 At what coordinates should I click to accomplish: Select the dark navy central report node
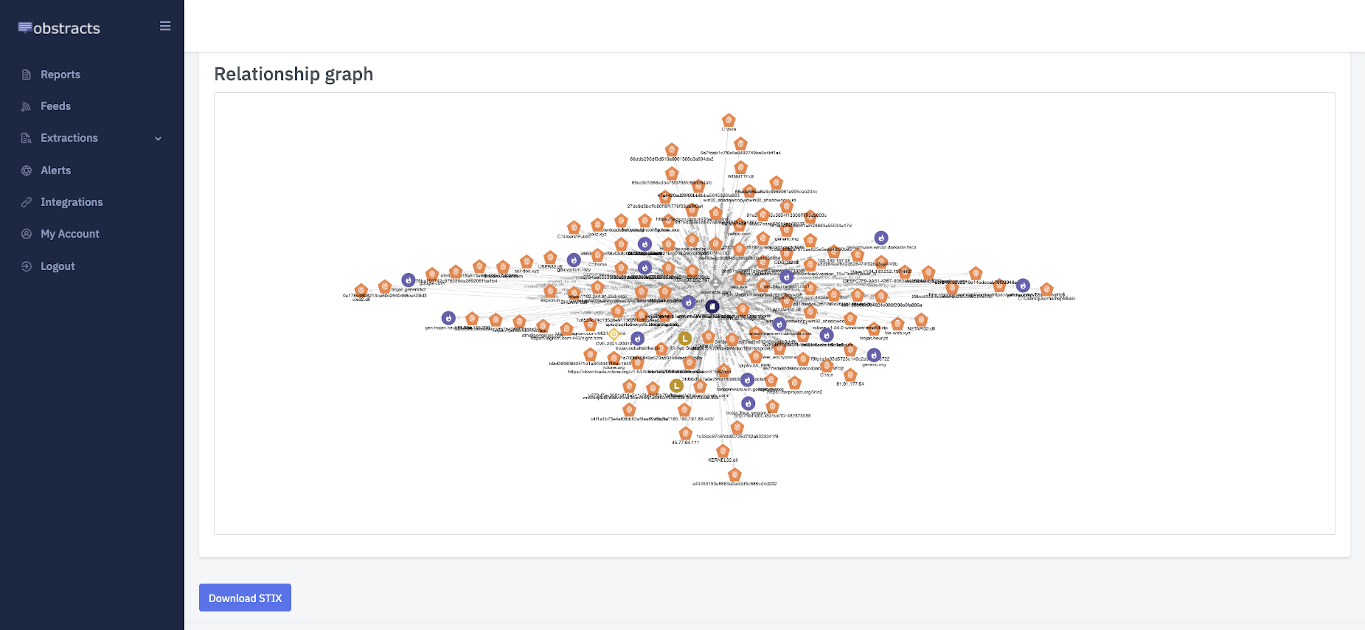point(712,306)
